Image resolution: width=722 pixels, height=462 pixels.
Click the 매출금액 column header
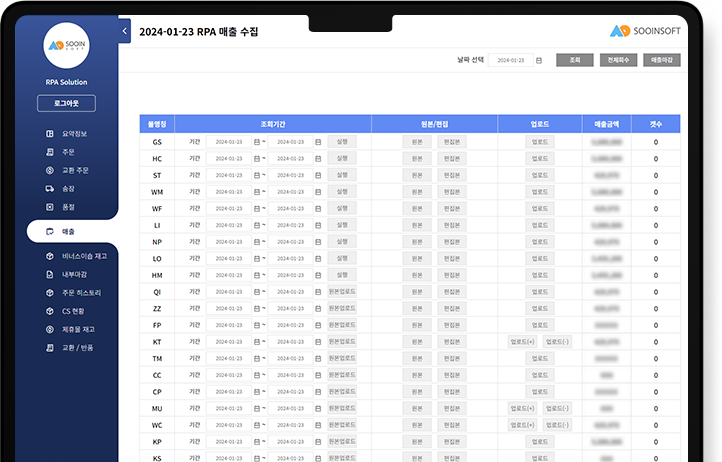click(x=606, y=124)
